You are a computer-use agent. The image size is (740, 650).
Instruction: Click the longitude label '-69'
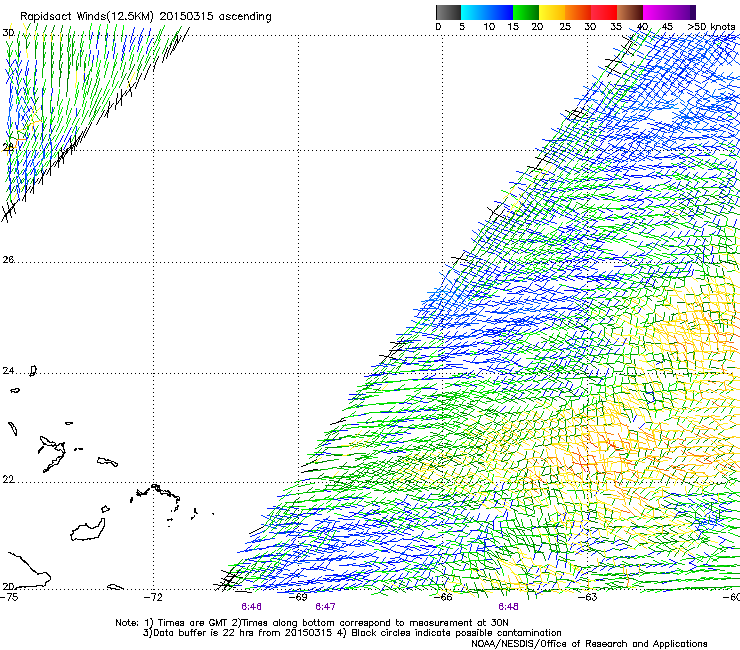298,597
